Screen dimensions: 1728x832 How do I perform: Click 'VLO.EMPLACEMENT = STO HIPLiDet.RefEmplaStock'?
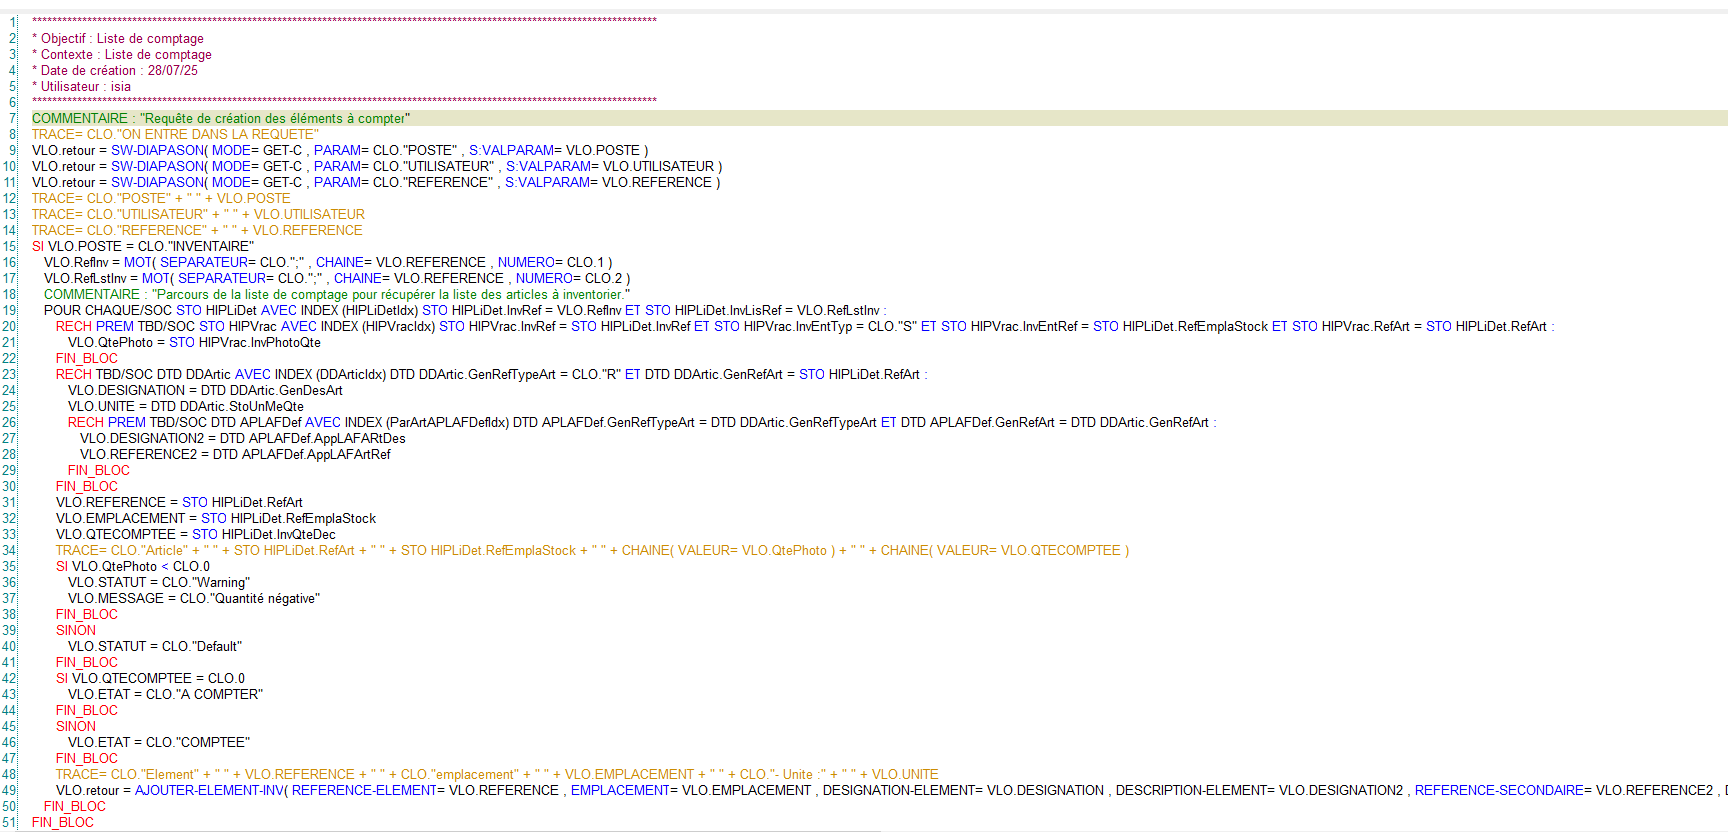[x=216, y=518]
